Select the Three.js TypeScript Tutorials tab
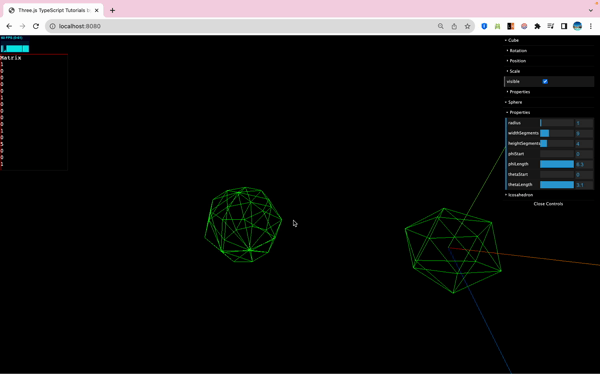The width and height of the screenshot is (600, 374). pyautogui.click(x=53, y=10)
